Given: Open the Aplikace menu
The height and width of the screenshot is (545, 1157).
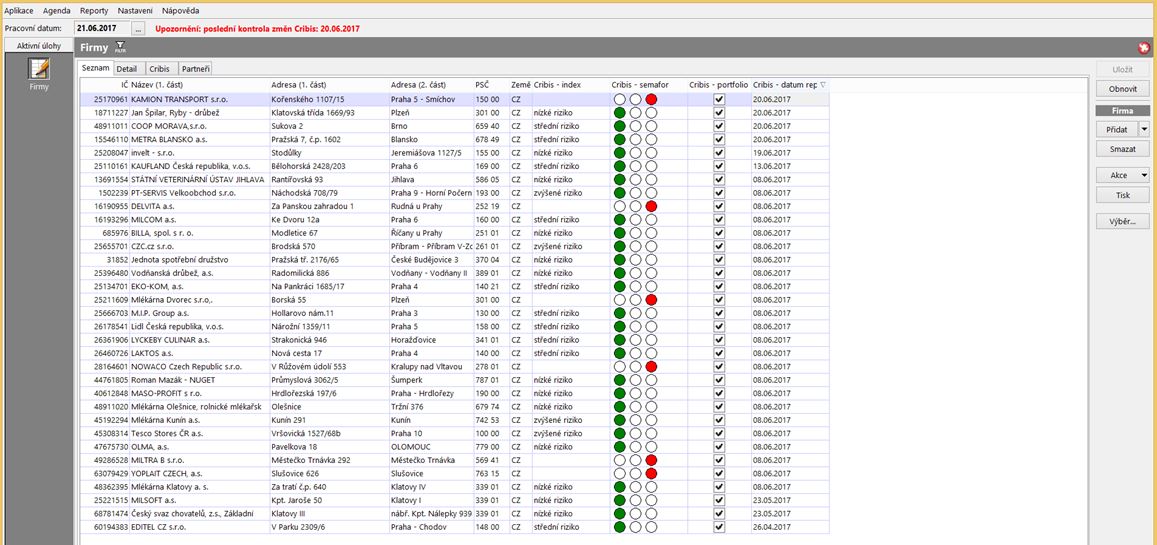Looking at the screenshot, I should (x=18, y=11).
